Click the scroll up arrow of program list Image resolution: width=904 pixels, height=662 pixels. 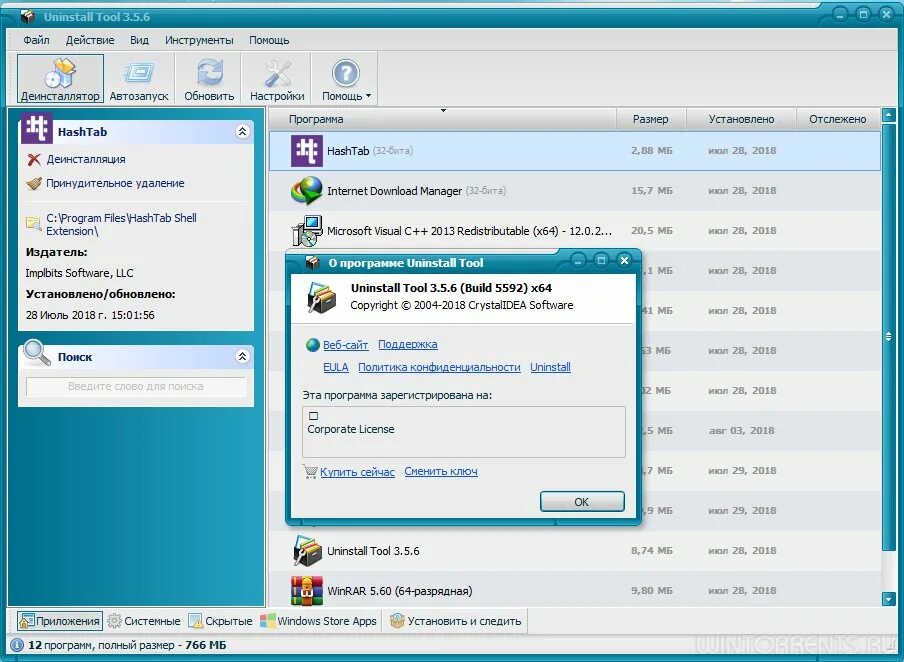pos(888,115)
